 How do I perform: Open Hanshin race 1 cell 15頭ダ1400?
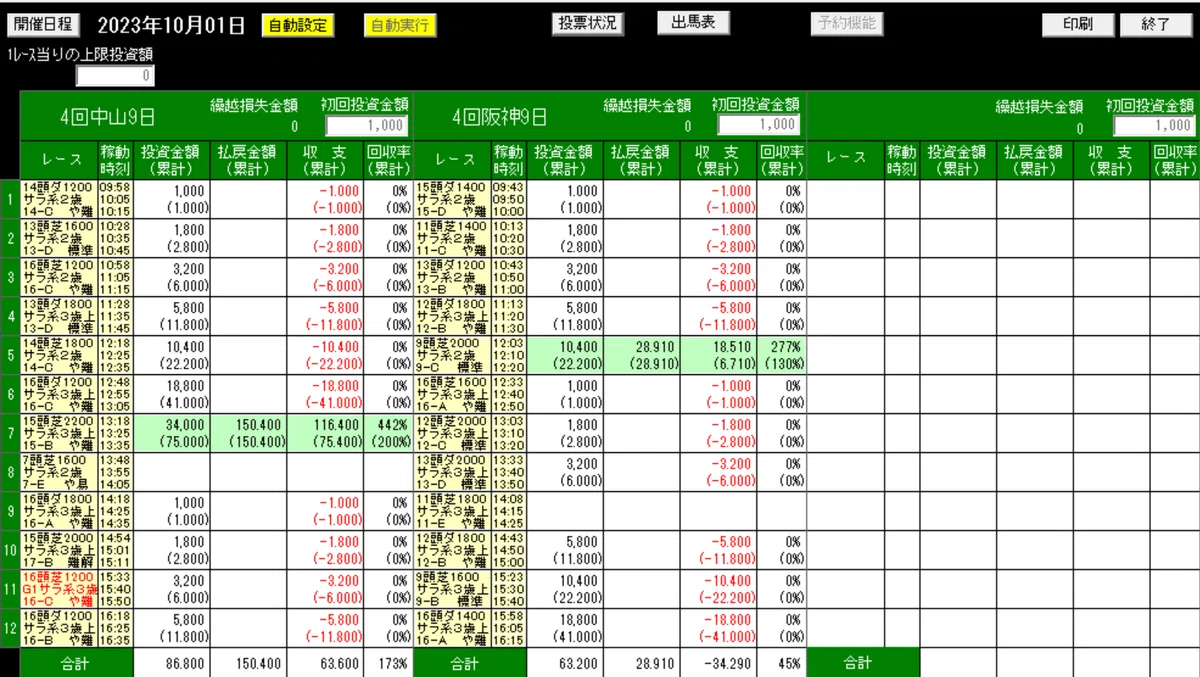tap(451, 199)
